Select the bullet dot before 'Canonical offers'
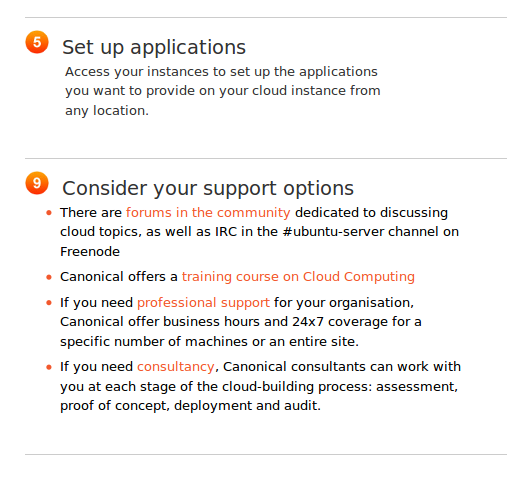The image size is (507, 491). pyautogui.click(x=49, y=277)
